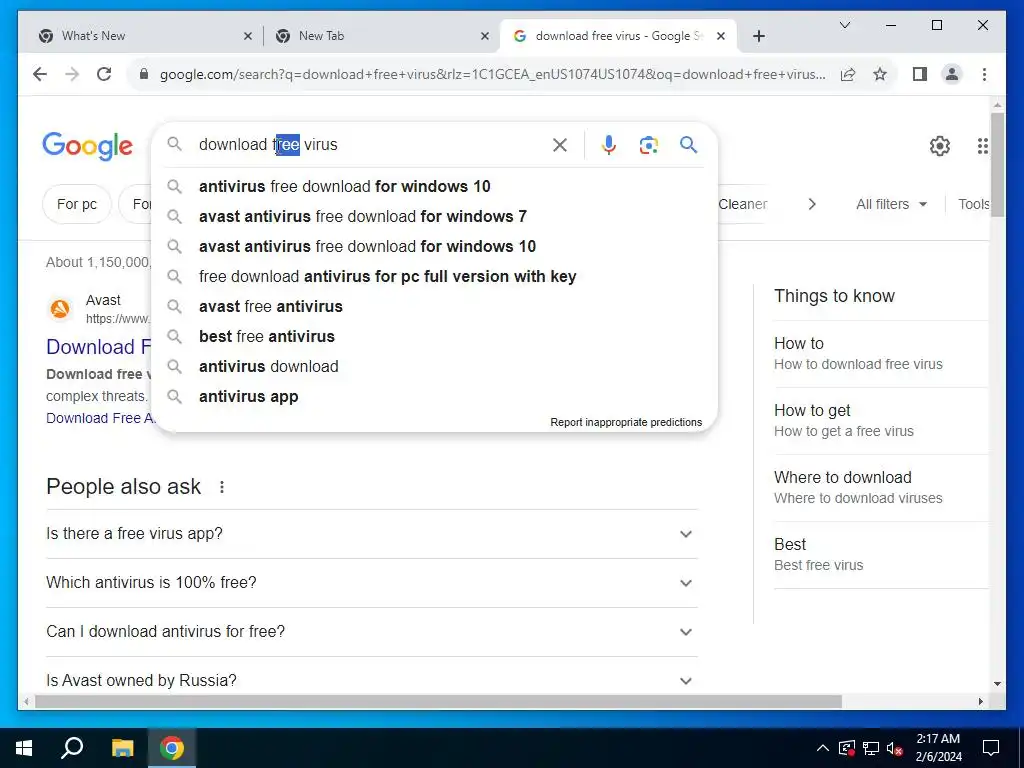Image resolution: width=1024 pixels, height=768 pixels.
Task: Click the Chrome address bar URL
Action: point(492,74)
